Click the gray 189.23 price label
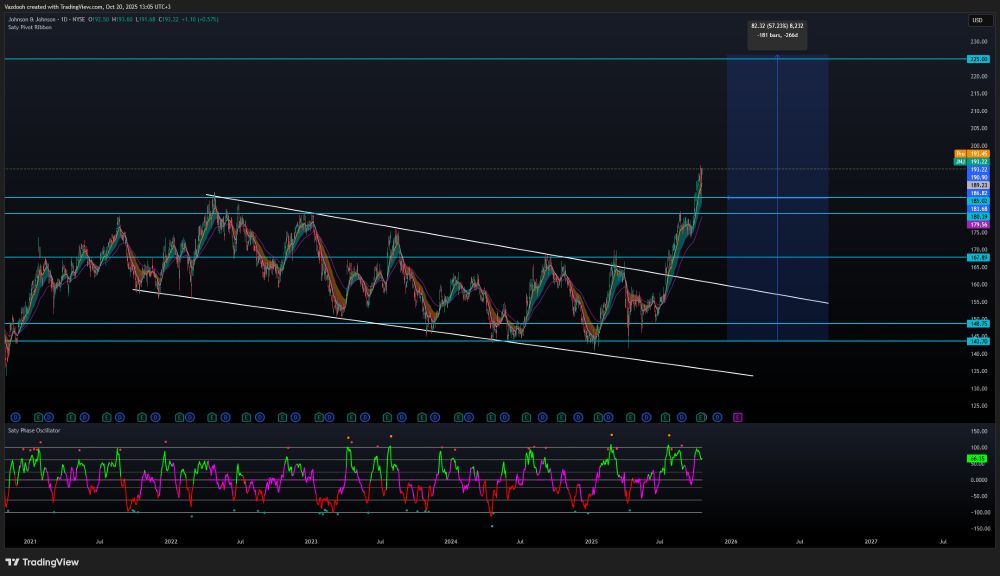The width and height of the screenshot is (1000, 576). [x=978, y=185]
